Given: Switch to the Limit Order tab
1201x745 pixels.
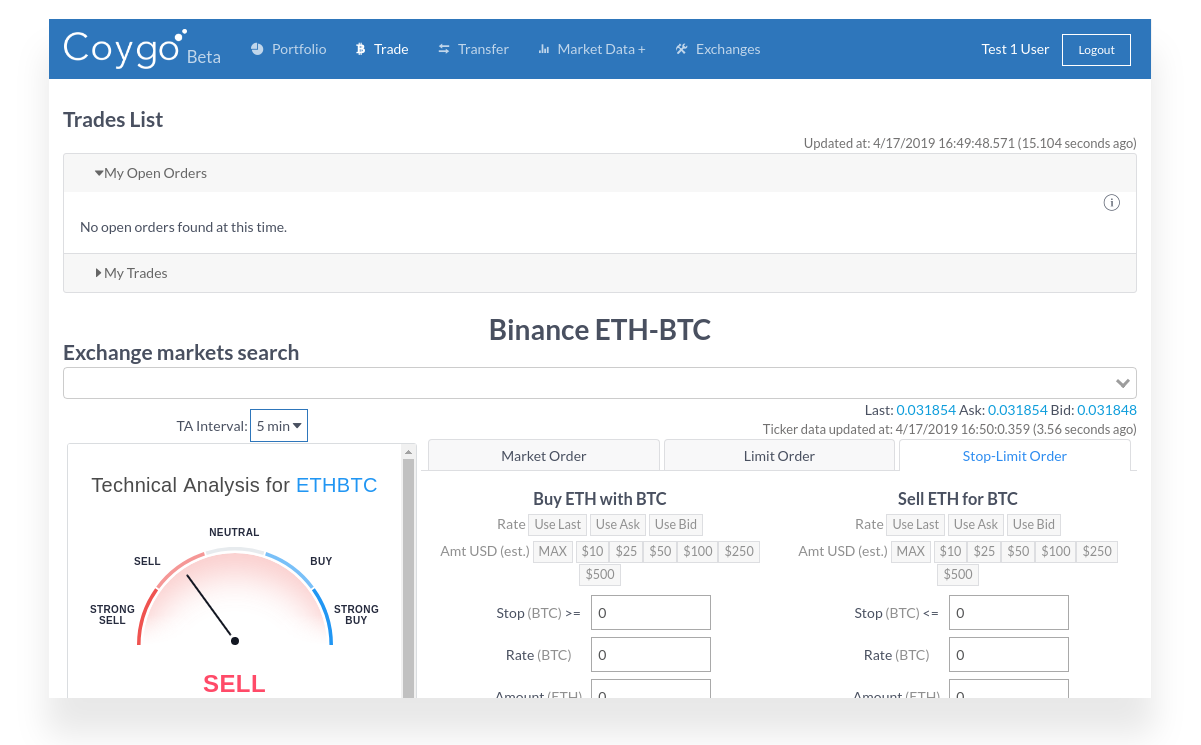Looking at the screenshot, I should [779, 455].
